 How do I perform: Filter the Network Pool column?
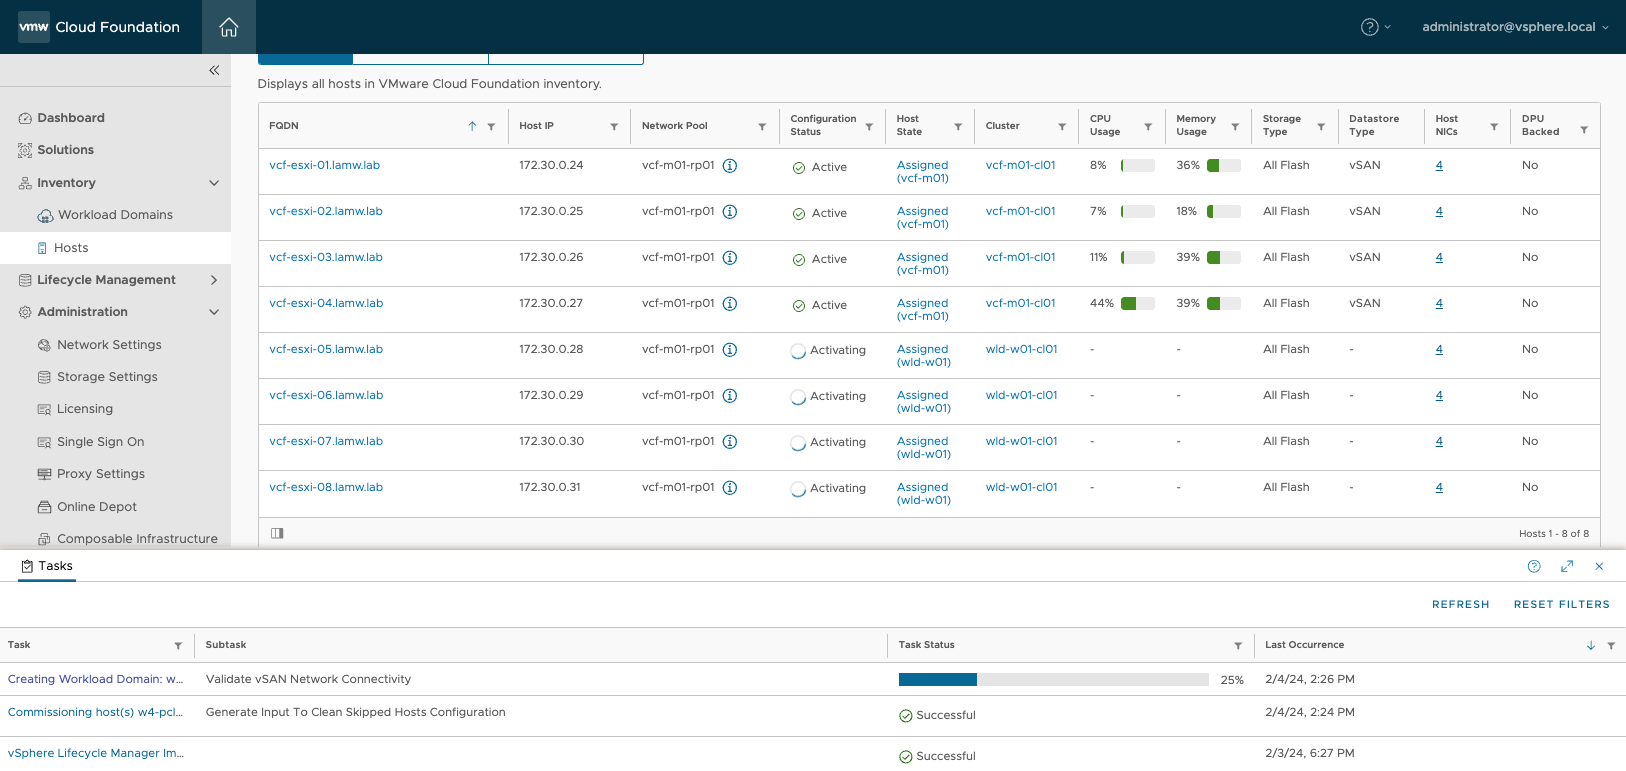[x=762, y=127]
